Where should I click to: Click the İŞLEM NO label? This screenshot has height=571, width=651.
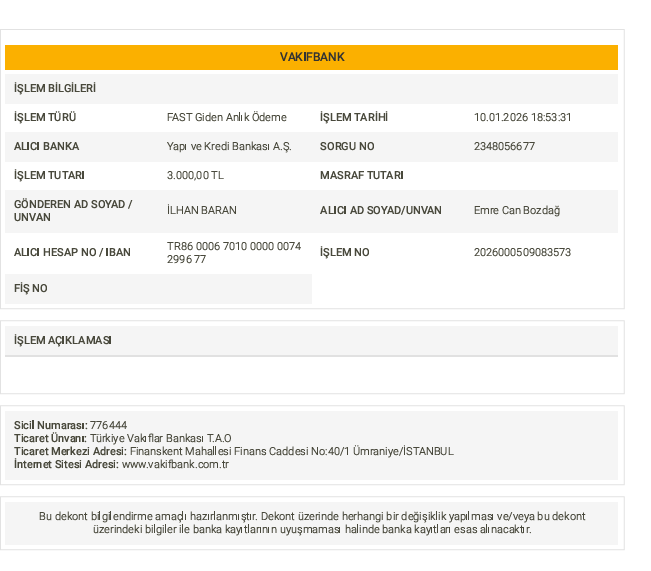[345, 252]
